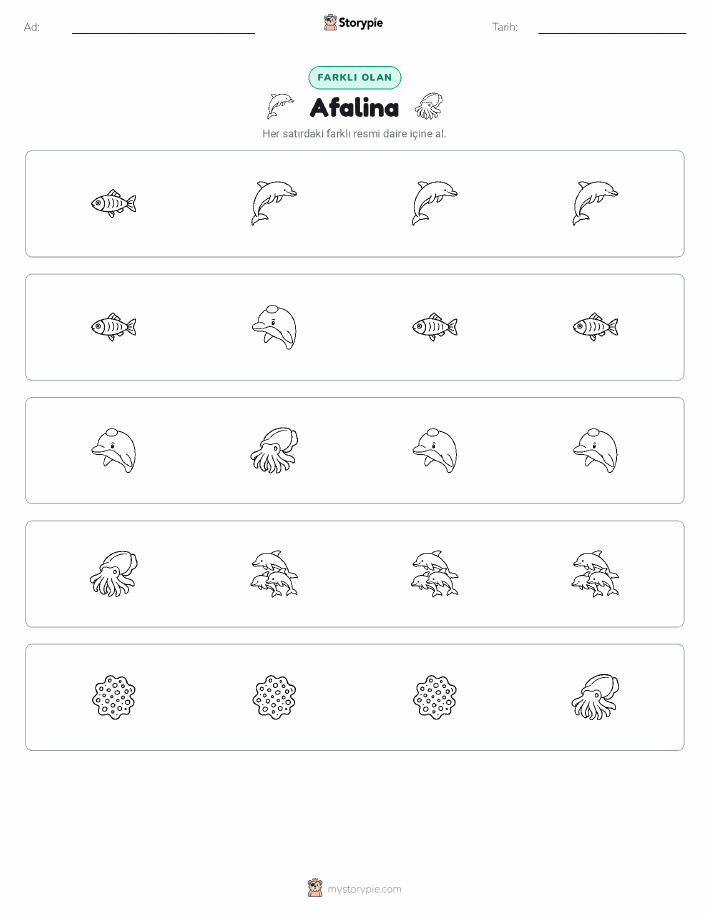Click the last fish in row two

595,327
